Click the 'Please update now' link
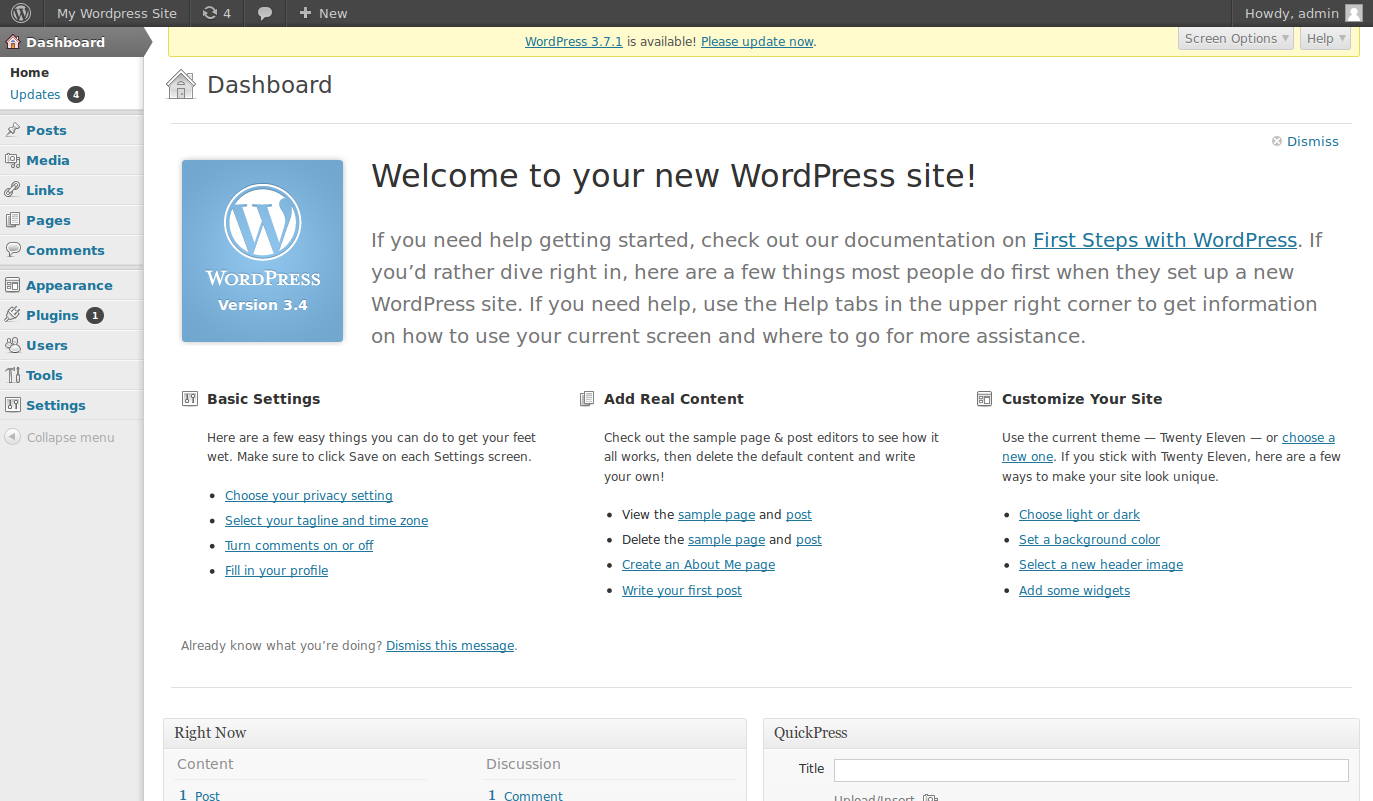1373x801 pixels. coord(757,42)
